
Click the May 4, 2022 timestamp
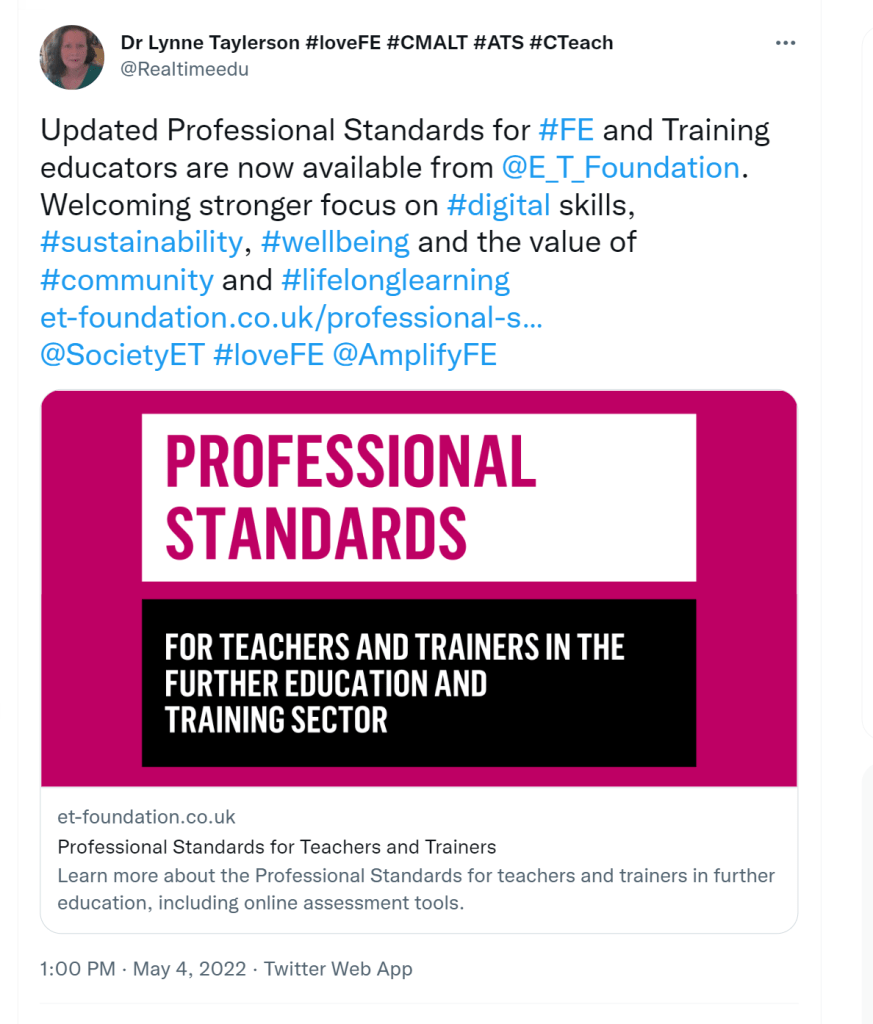click(x=188, y=968)
